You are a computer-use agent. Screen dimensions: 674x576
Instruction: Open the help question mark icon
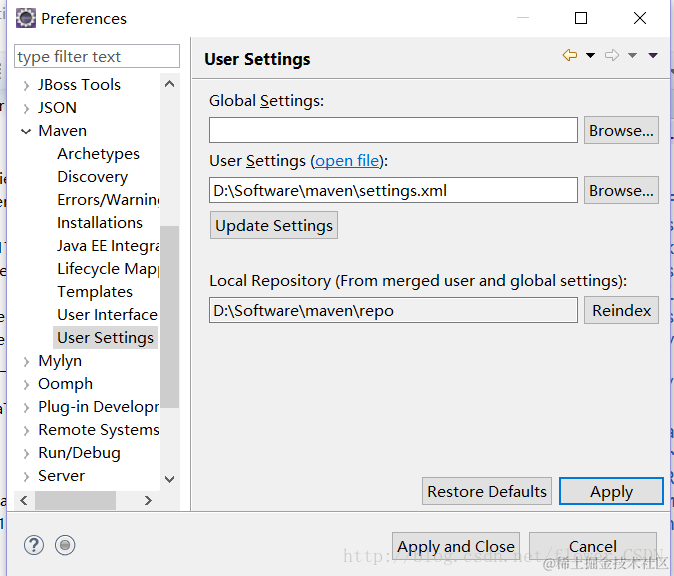34,545
